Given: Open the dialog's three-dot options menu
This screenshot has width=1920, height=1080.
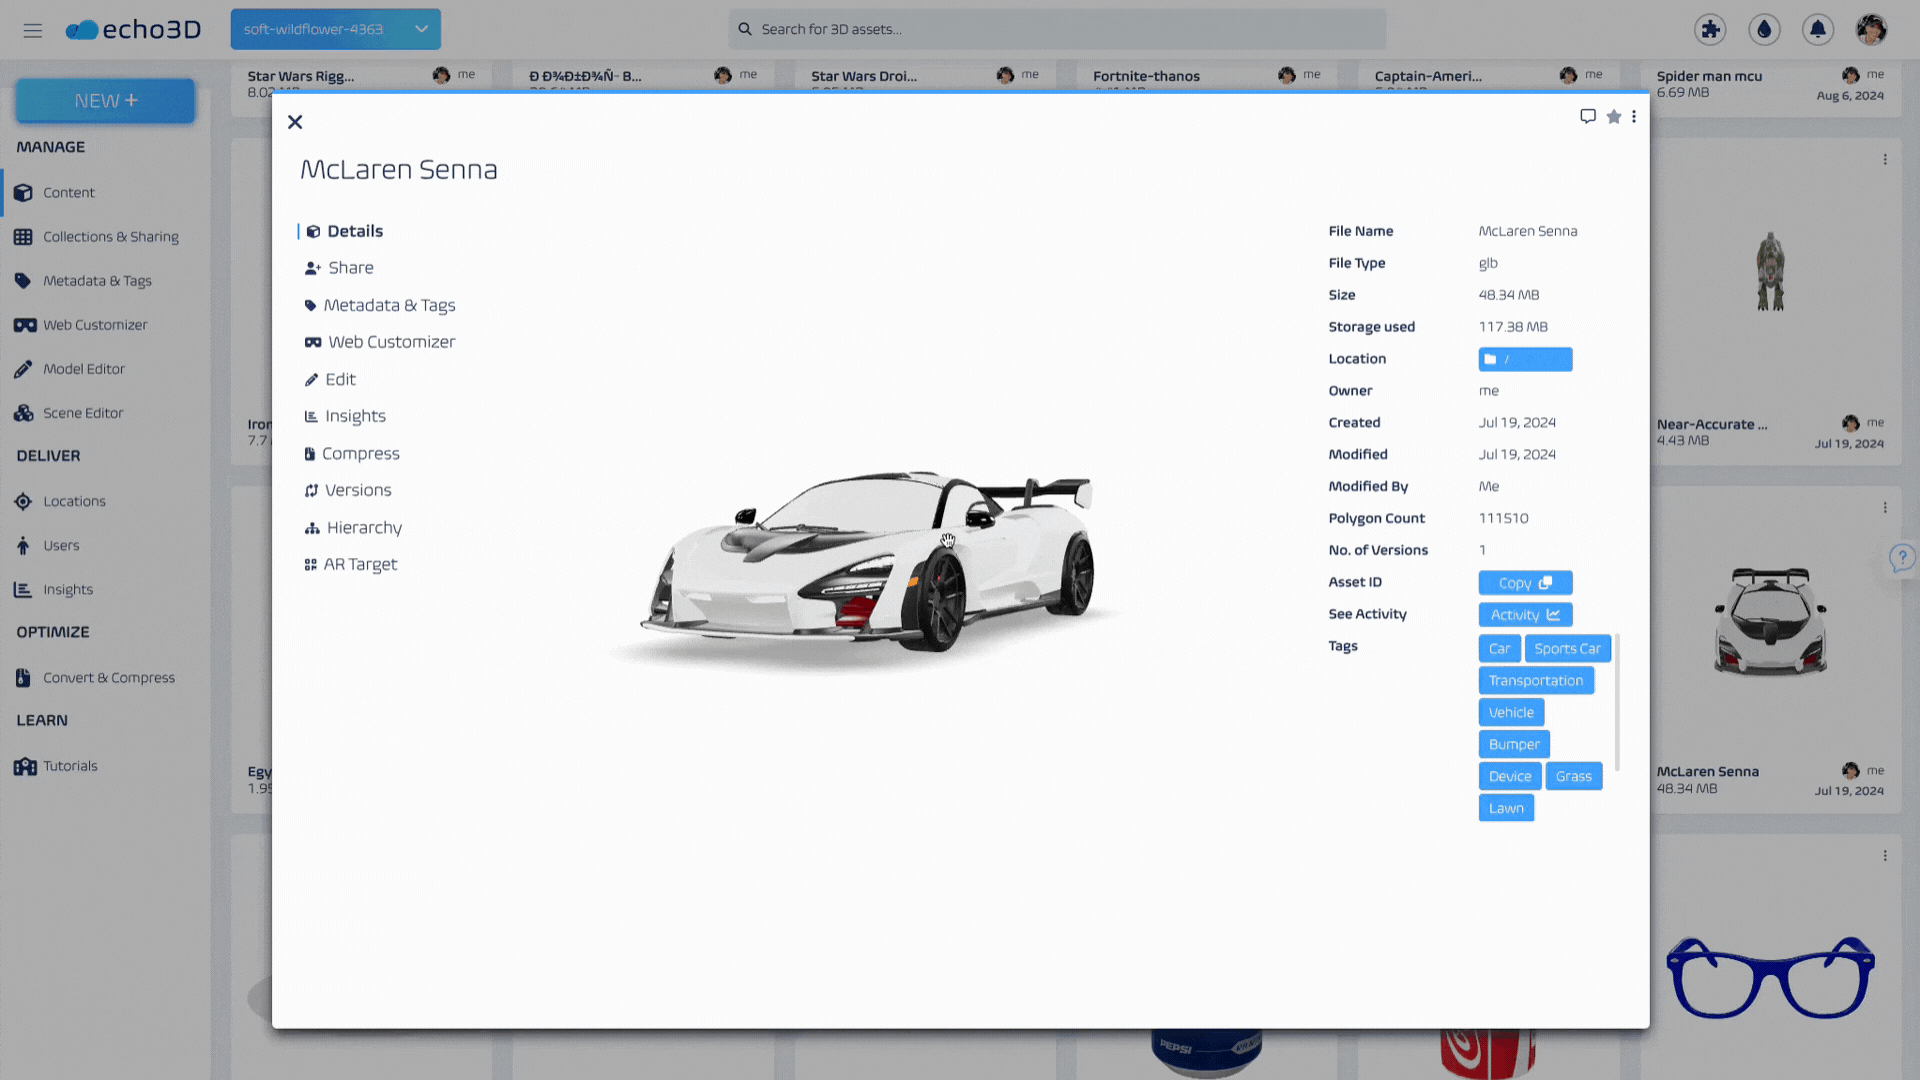Looking at the screenshot, I should (1634, 117).
